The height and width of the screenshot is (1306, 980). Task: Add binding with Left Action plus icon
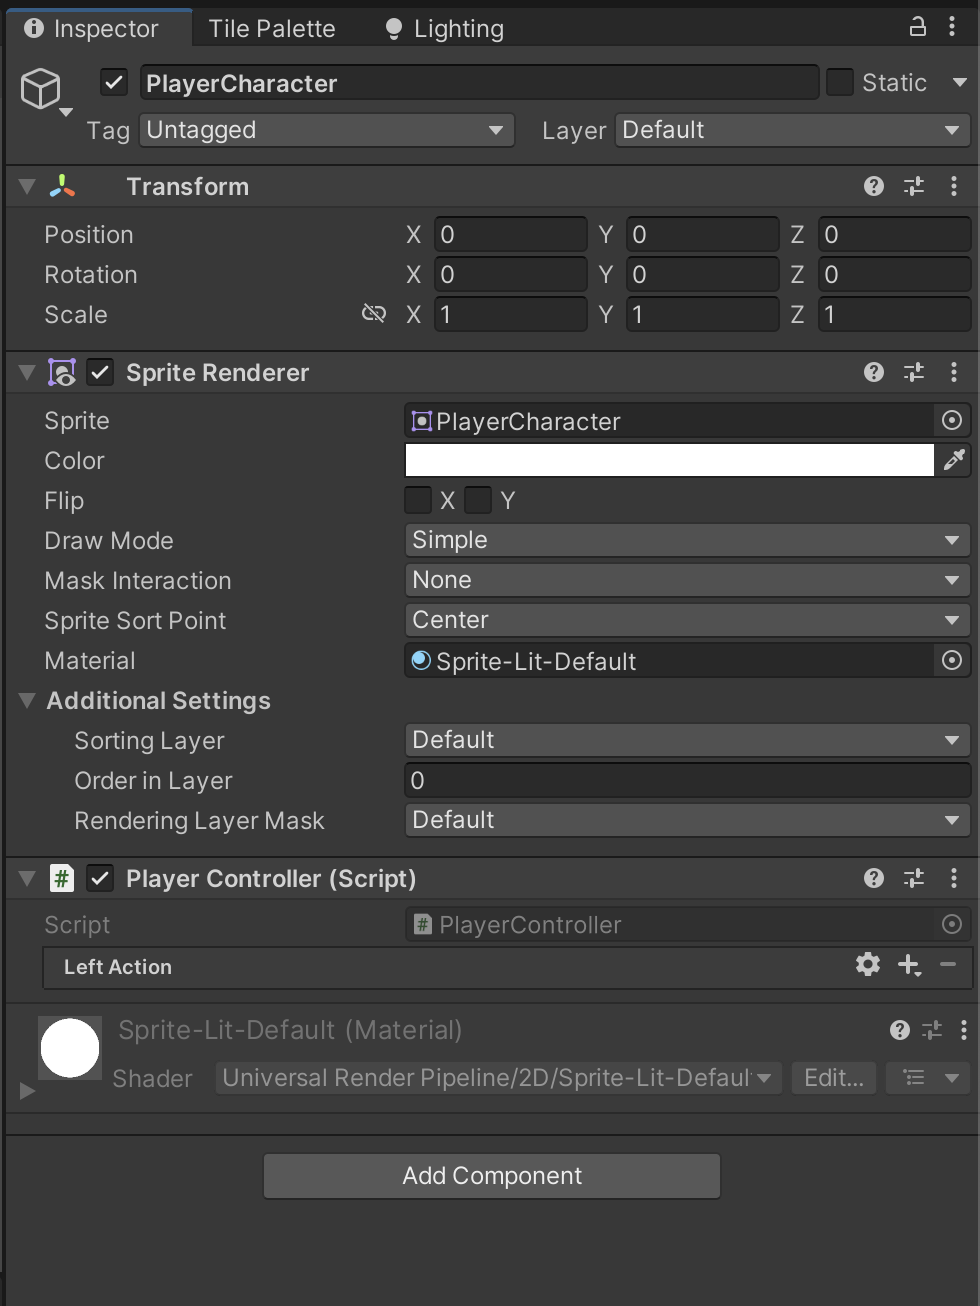908,965
